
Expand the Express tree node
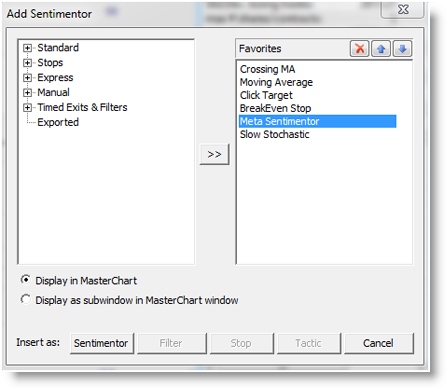coord(27,78)
